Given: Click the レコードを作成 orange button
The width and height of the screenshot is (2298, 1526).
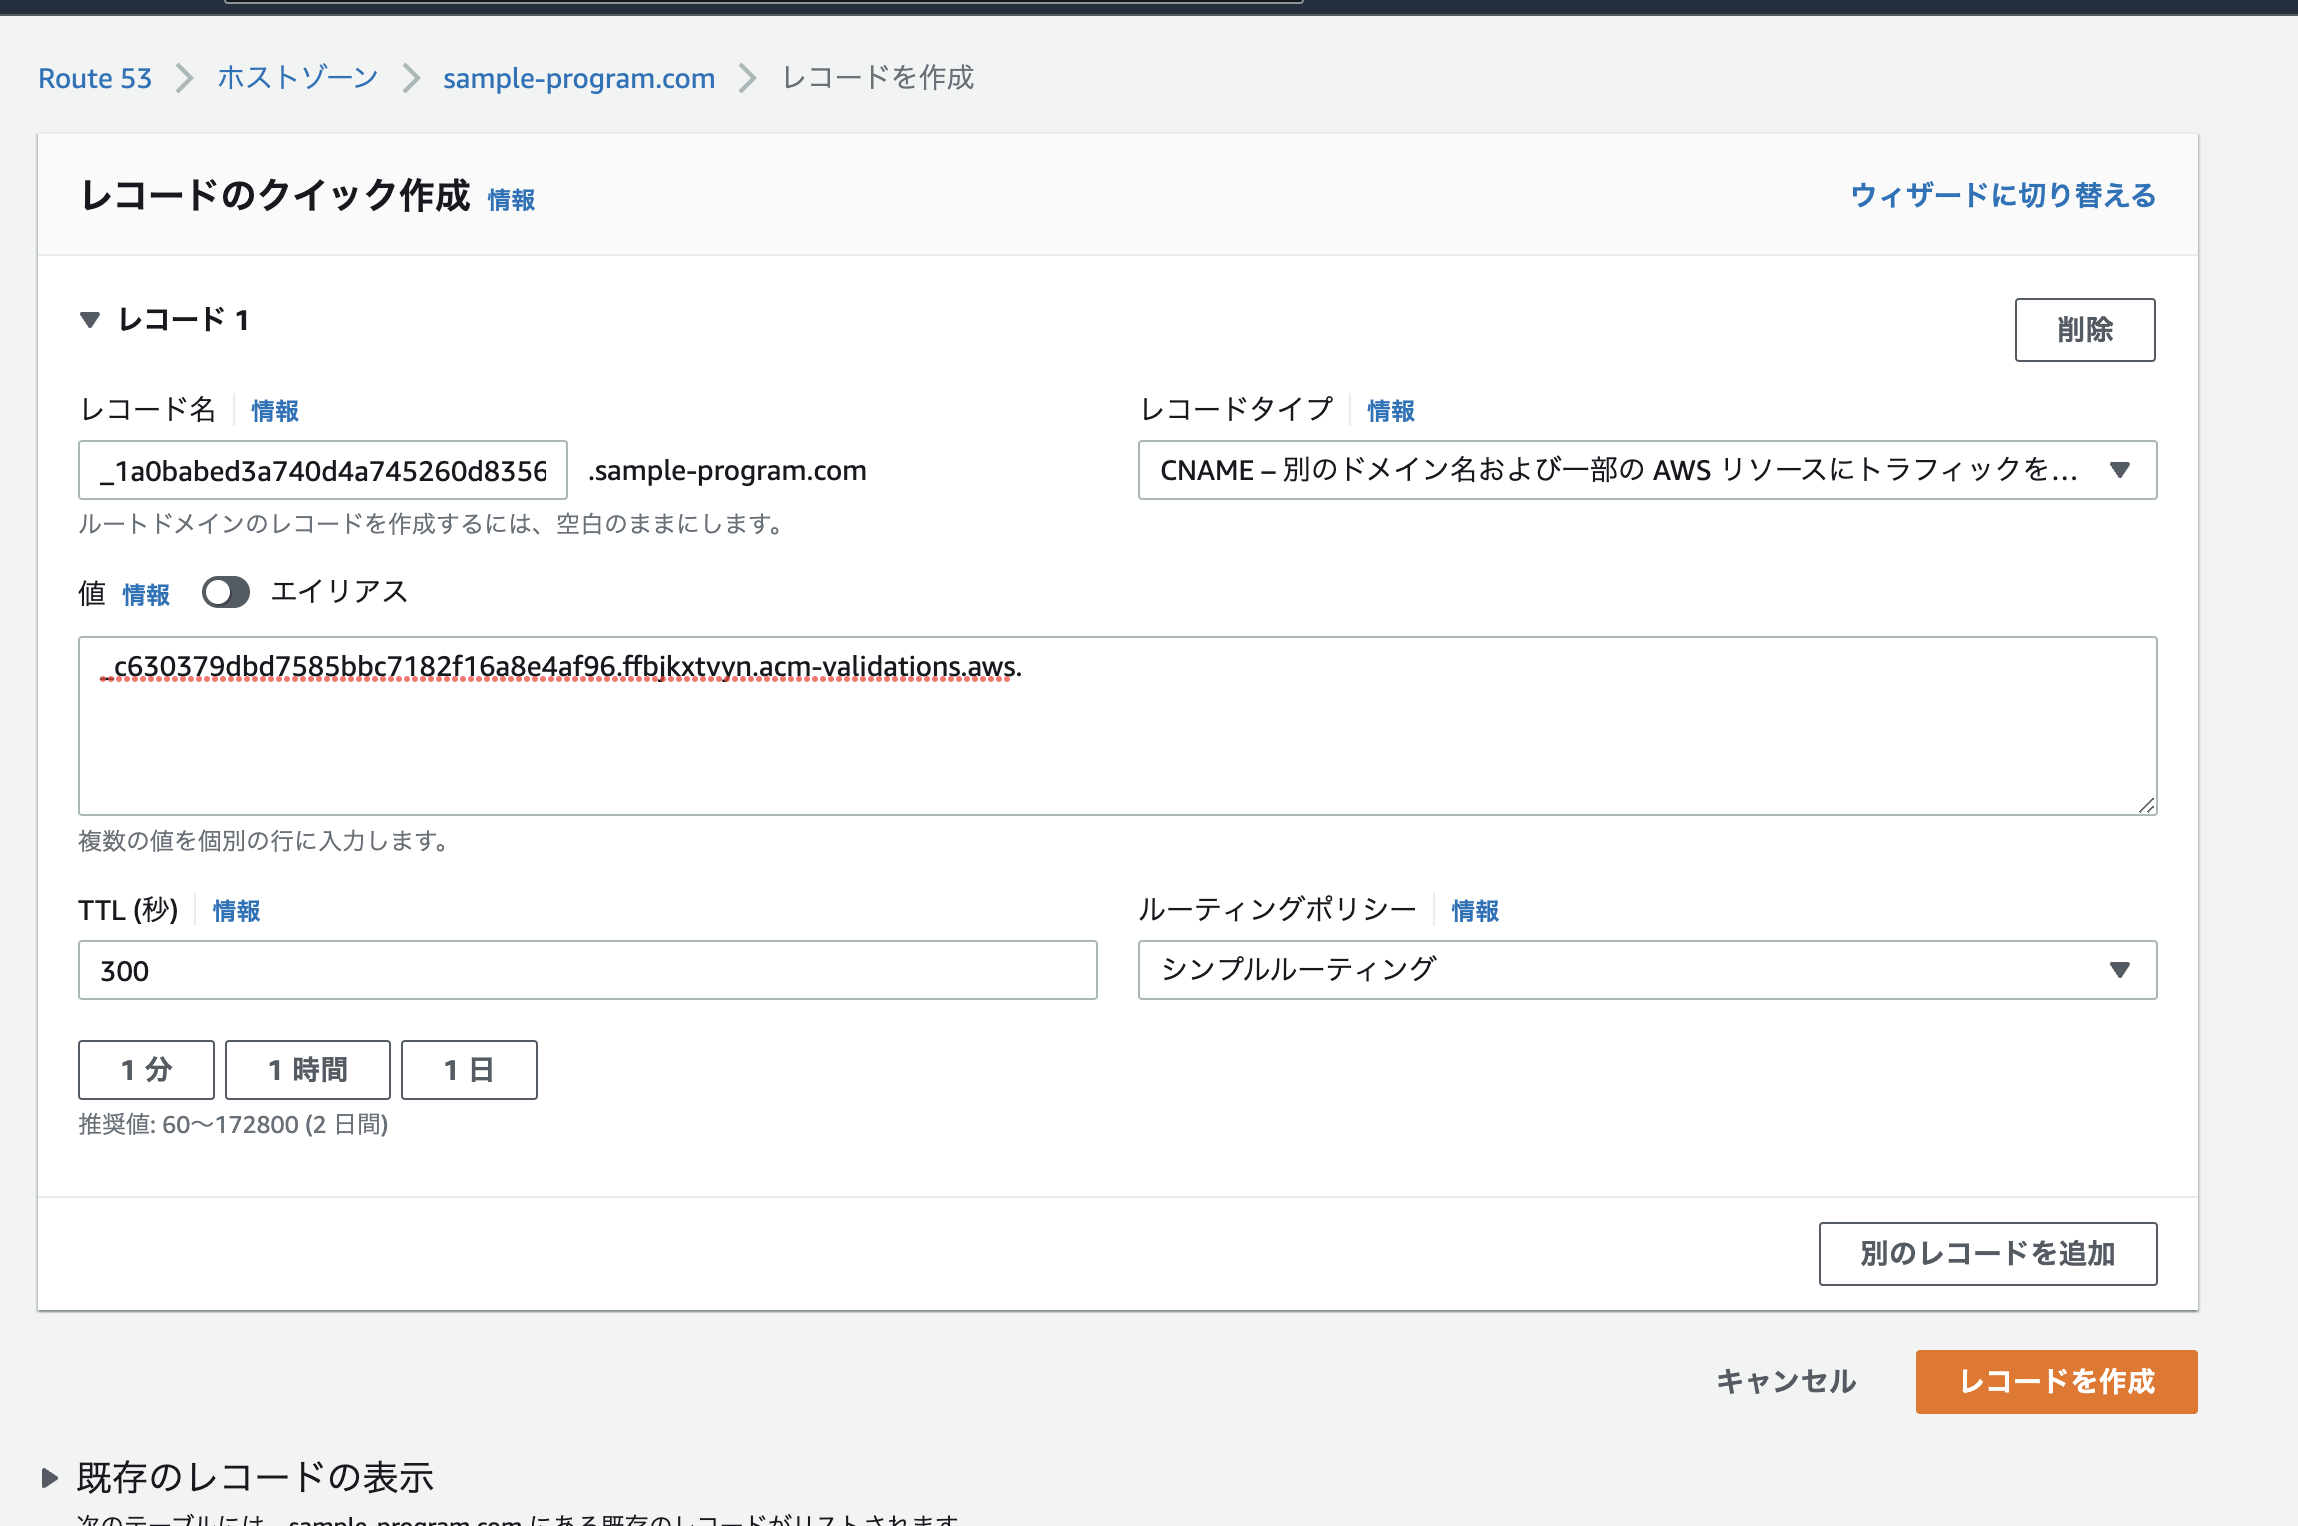Looking at the screenshot, I should point(2056,1381).
